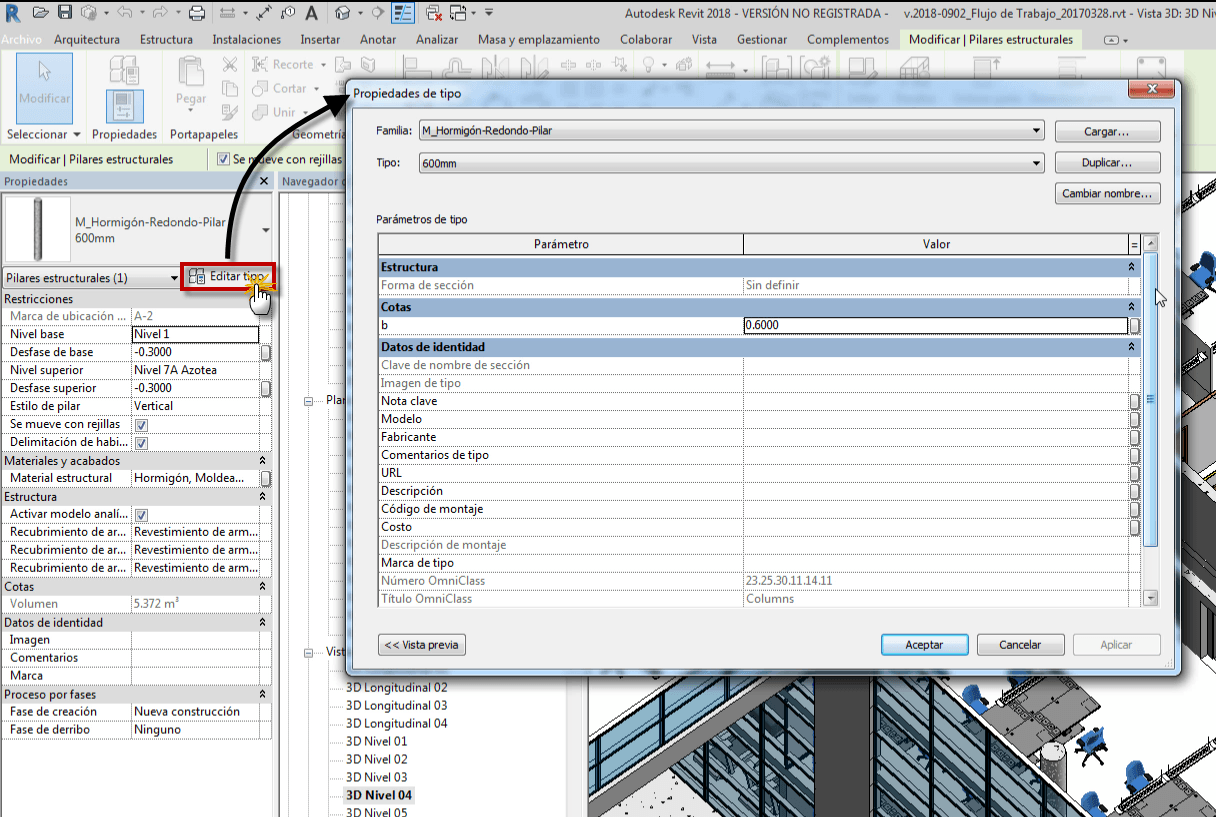Click the Nivel base field showing Nivel 1
Screen dimensions: 1216x817
(x=195, y=334)
